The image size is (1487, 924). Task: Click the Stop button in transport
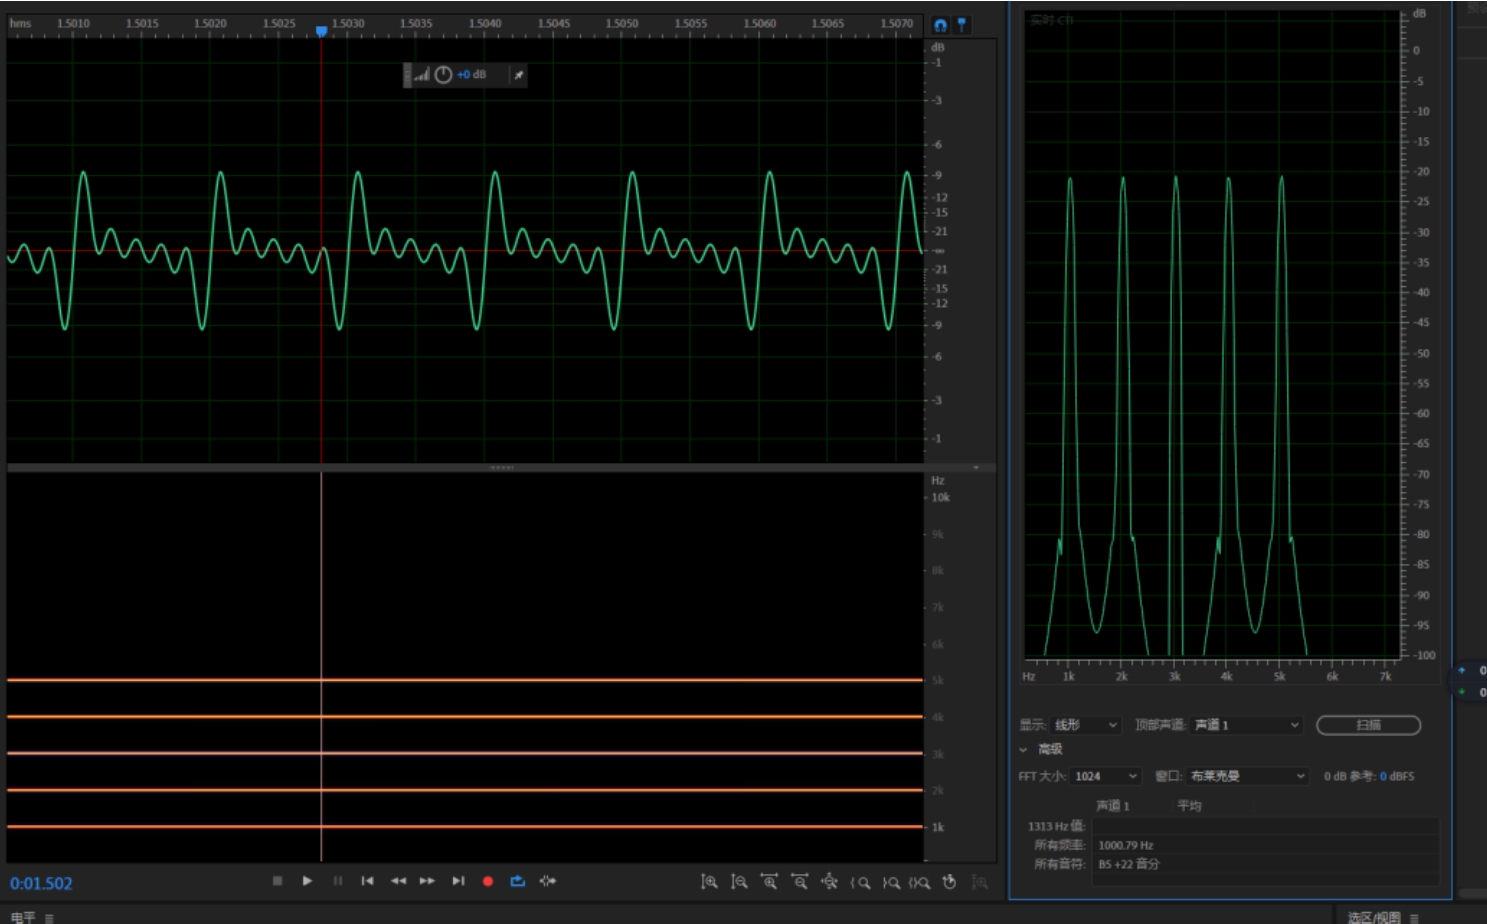pos(277,881)
